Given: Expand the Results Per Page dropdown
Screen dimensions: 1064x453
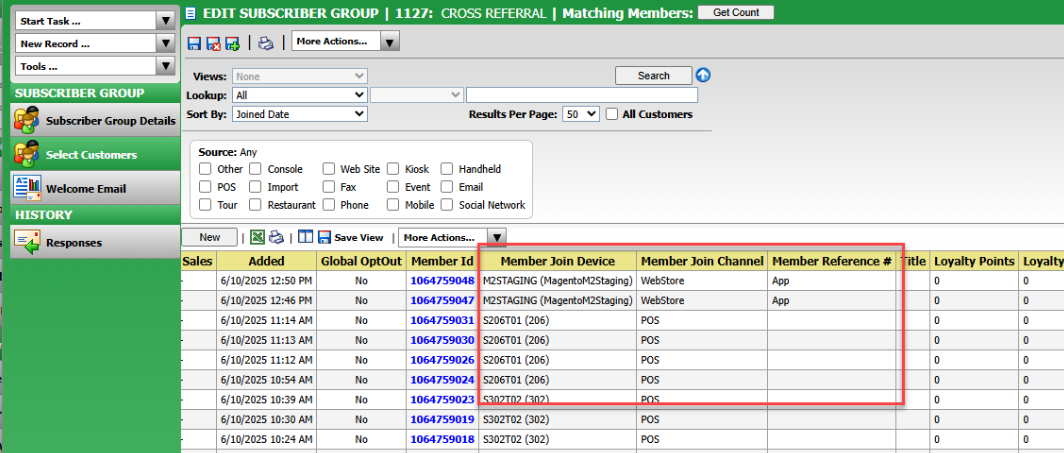Looking at the screenshot, I should tap(580, 114).
